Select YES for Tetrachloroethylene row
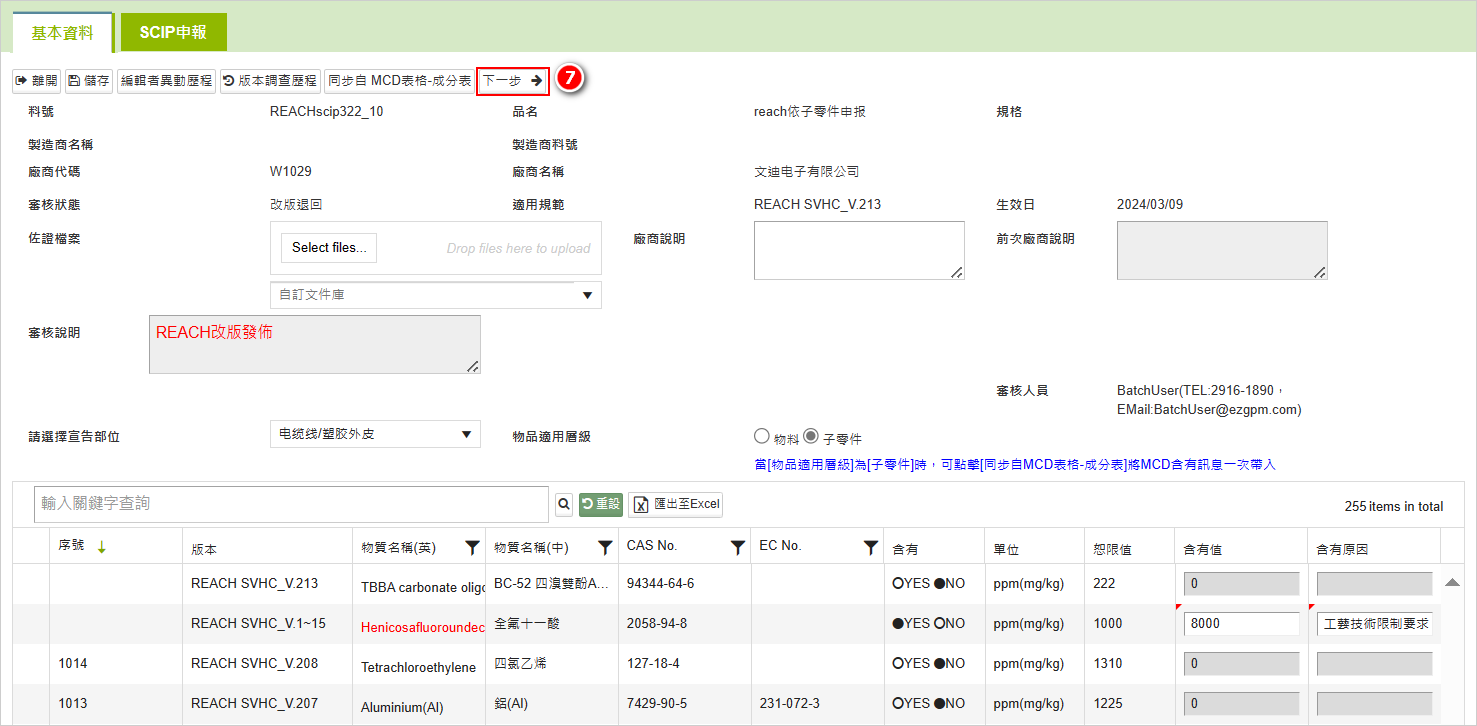The height and width of the screenshot is (726, 1477). [898, 664]
